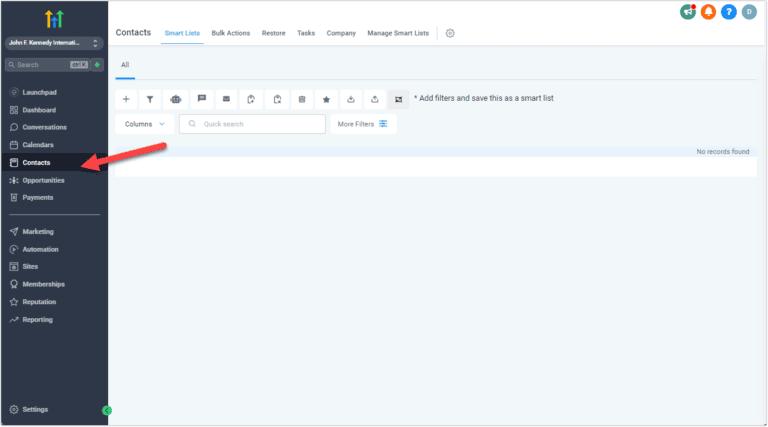Switch to the Bulk Actions tab
Screen dimensions: 768x427
[231, 33]
